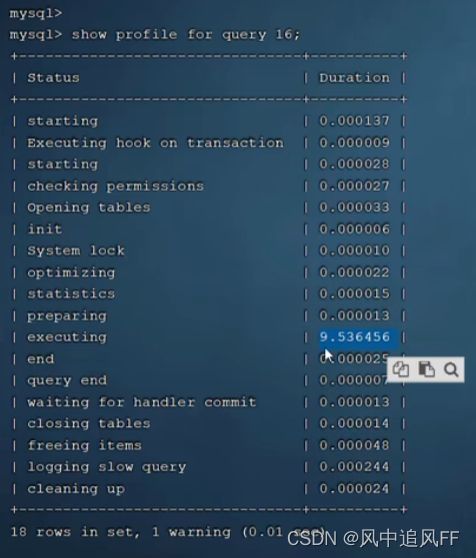Click the 'checking permissions' status
The width and height of the screenshot is (476, 558).
[x=116, y=186]
